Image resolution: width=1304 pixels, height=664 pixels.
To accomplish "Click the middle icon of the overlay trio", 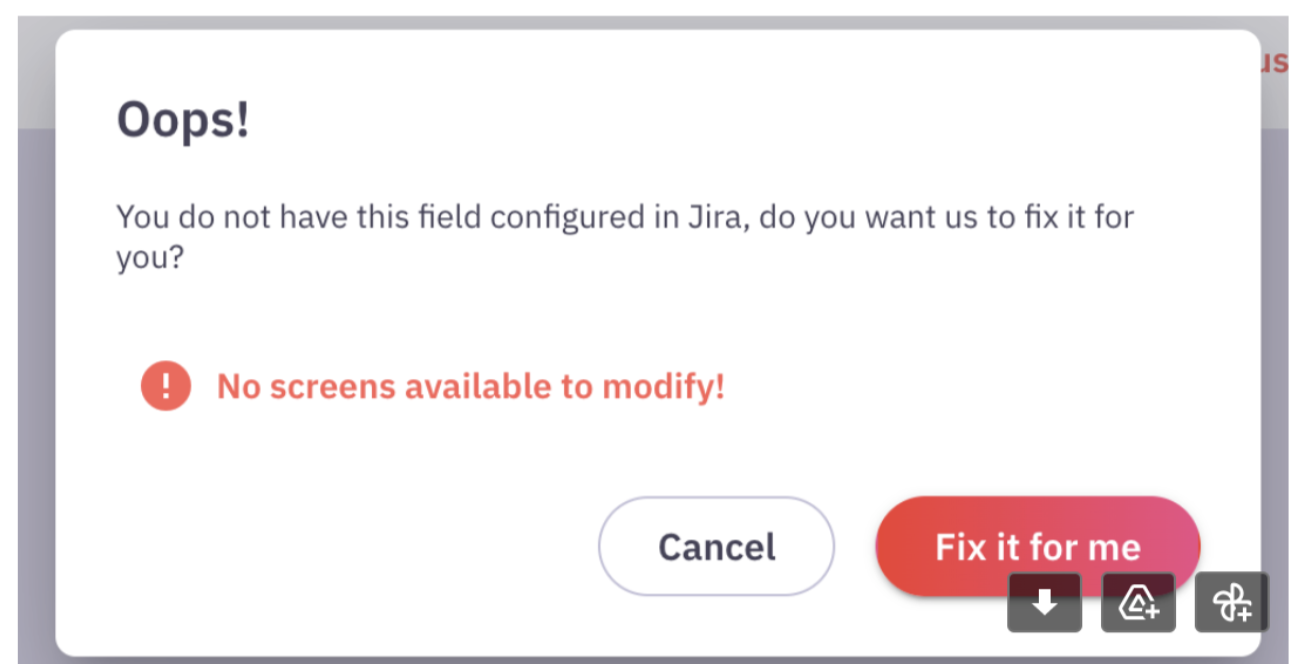I will click(1138, 601).
